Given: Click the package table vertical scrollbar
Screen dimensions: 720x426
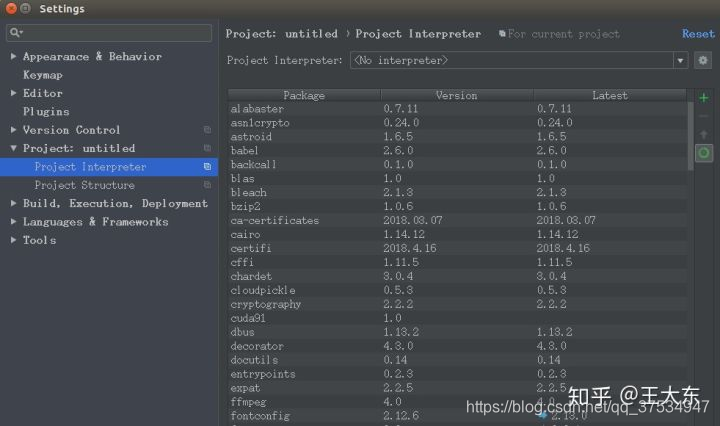Looking at the screenshot, I should click(x=691, y=136).
